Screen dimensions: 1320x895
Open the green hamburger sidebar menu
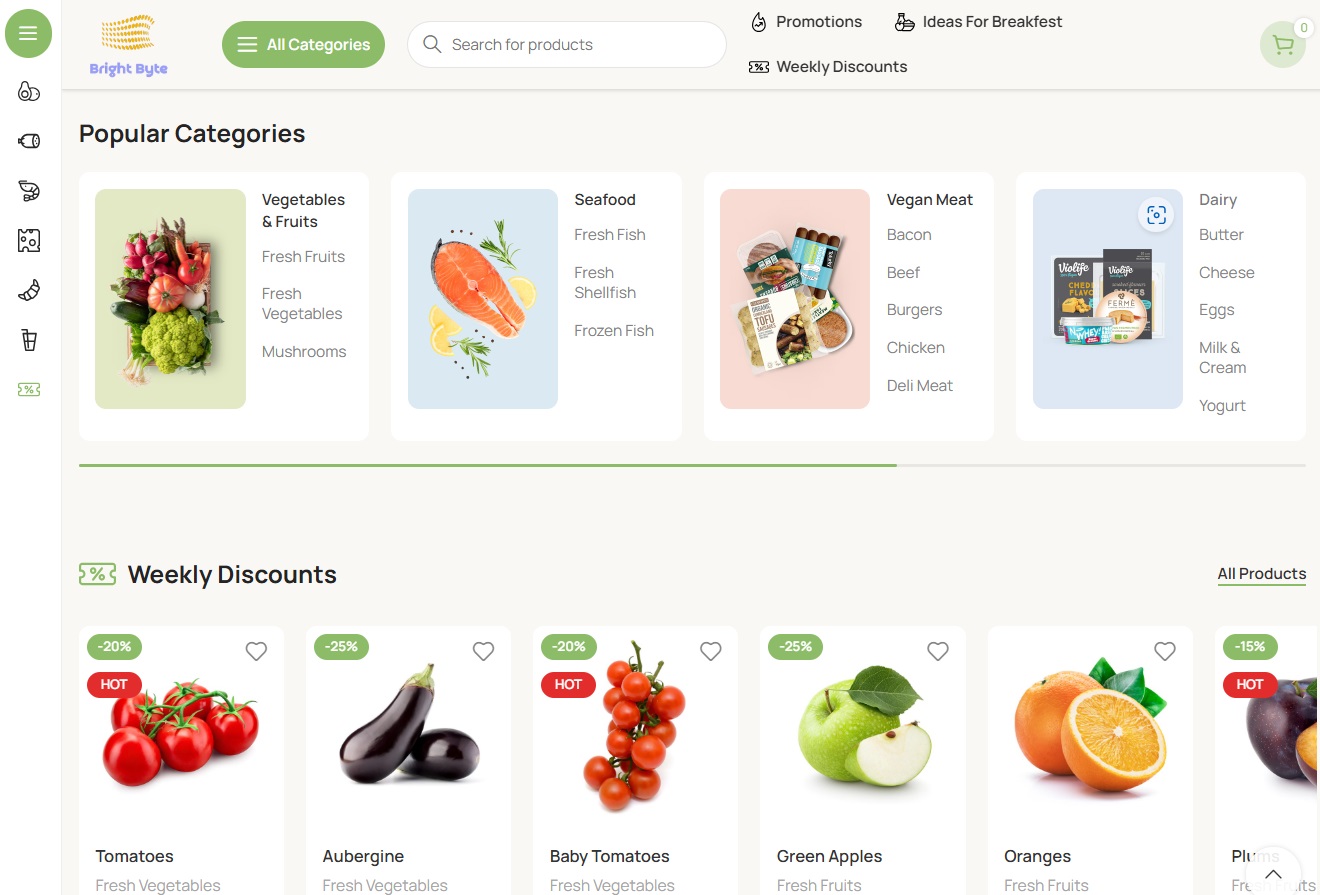28,33
